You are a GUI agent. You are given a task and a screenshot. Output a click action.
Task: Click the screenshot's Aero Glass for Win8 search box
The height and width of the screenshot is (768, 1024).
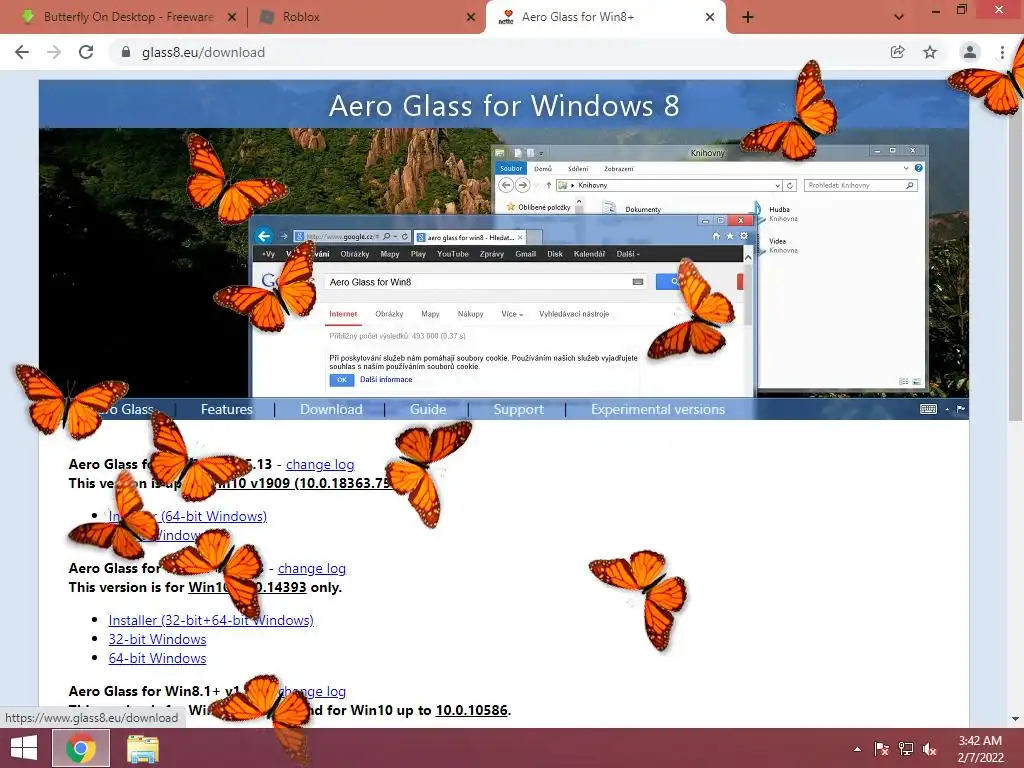click(x=486, y=282)
